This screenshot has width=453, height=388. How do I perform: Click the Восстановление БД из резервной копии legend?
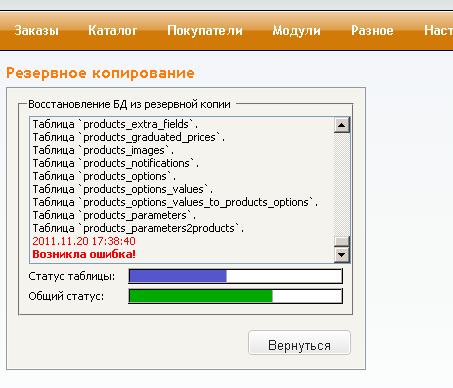(x=129, y=104)
